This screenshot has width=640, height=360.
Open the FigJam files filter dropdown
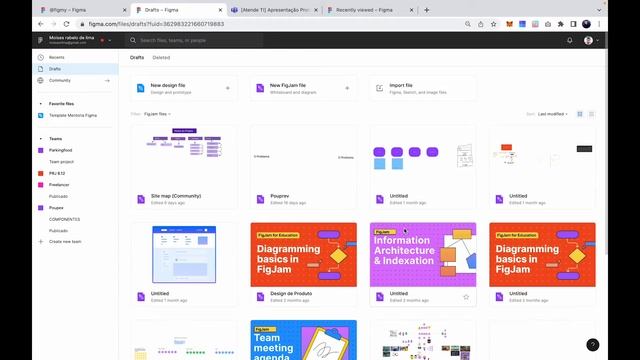tap(157, 114)
